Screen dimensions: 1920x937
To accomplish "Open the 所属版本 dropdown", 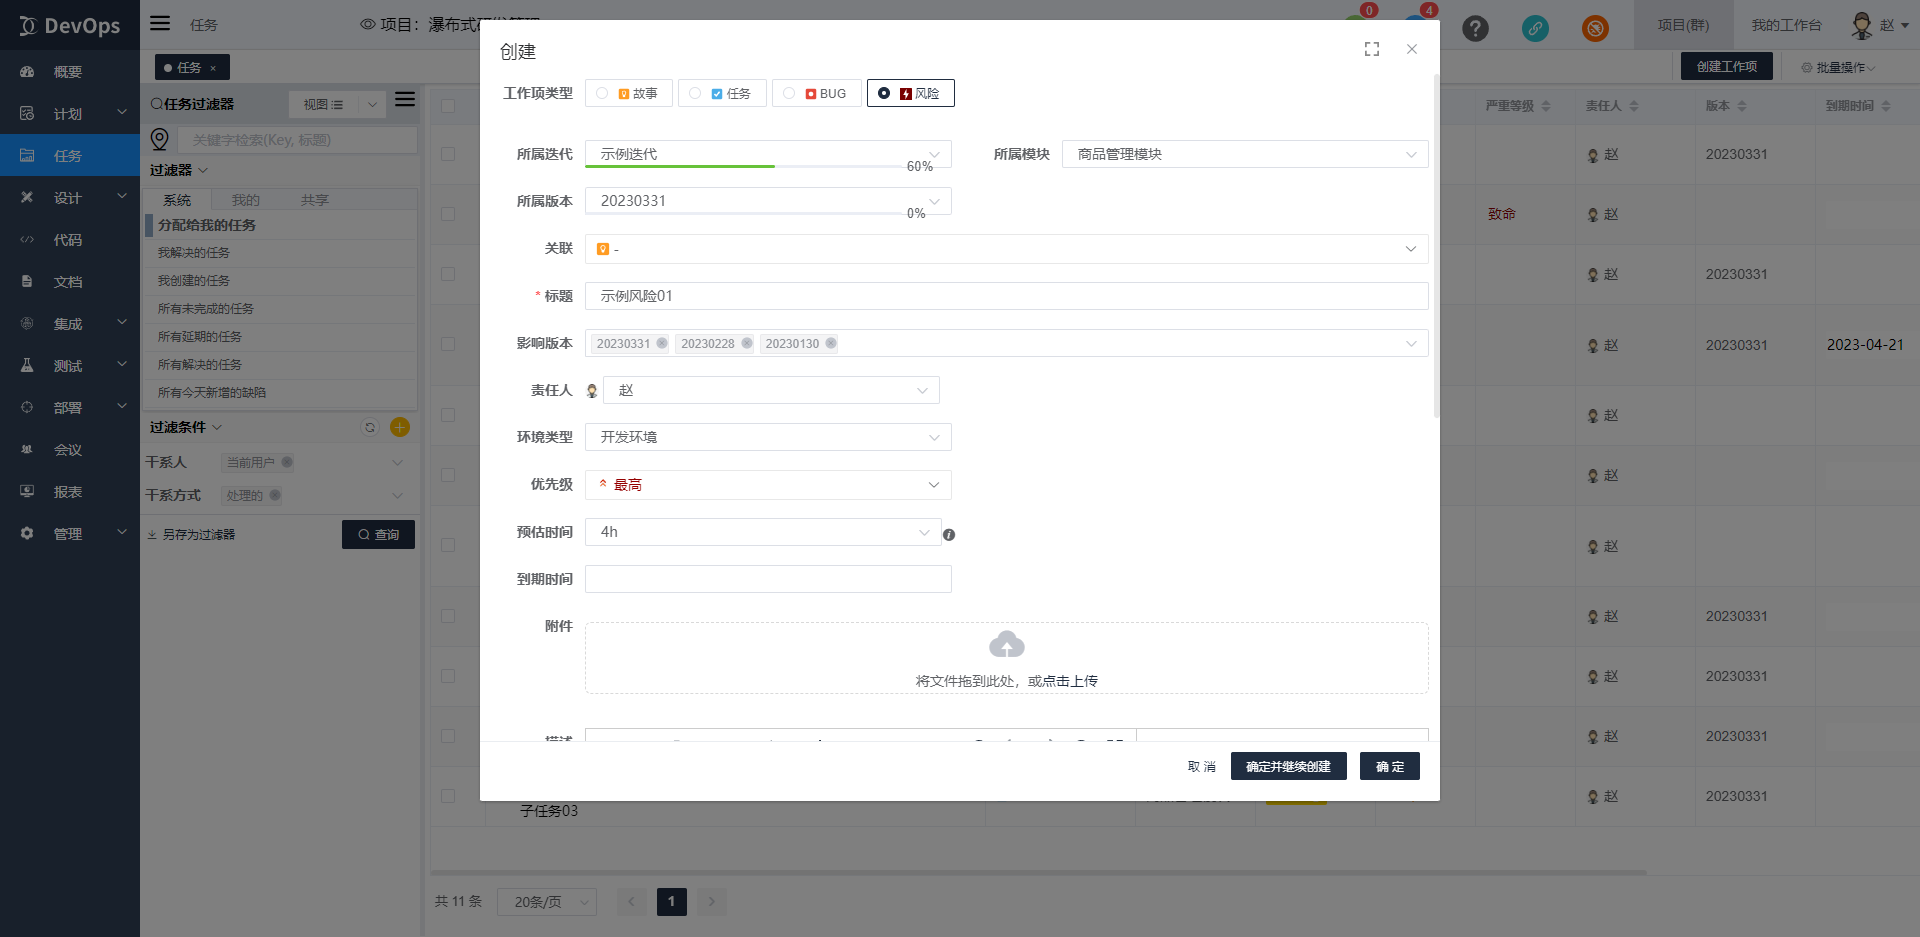I will tap(768, 201).
